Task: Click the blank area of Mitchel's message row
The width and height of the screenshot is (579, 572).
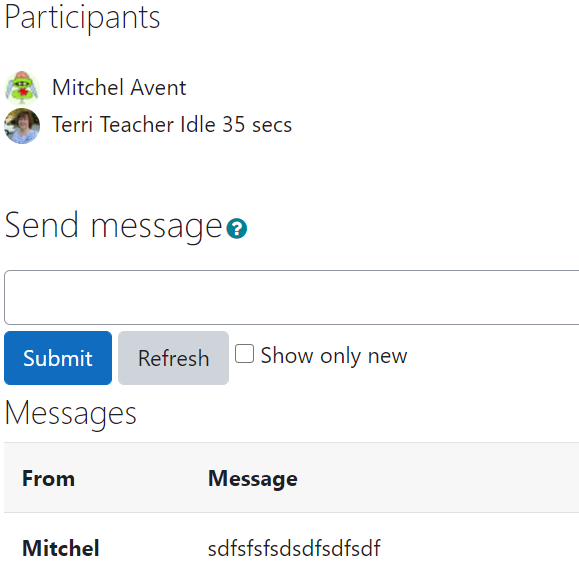Action: pyautogui.click(x=480, y=548)
